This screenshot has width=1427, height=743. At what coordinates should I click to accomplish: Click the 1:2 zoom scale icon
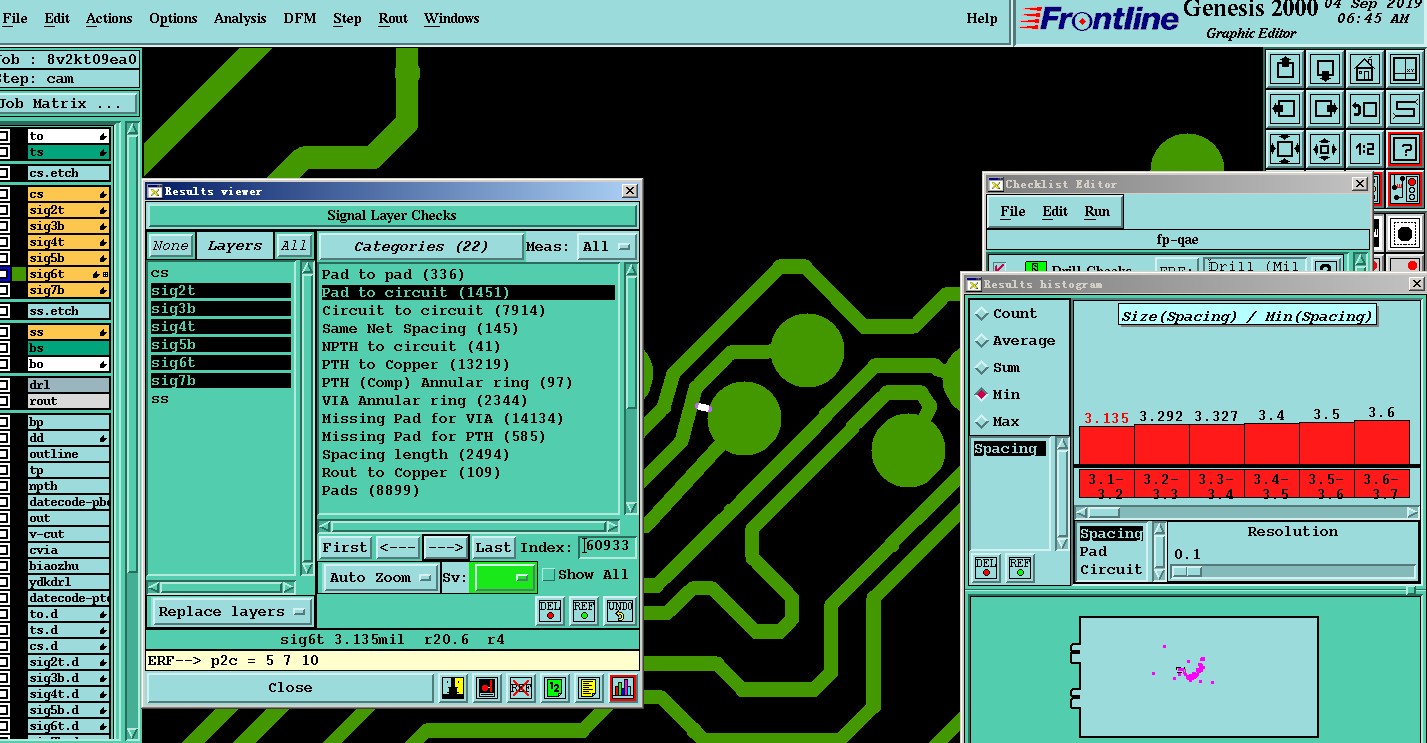(1365, 149)
